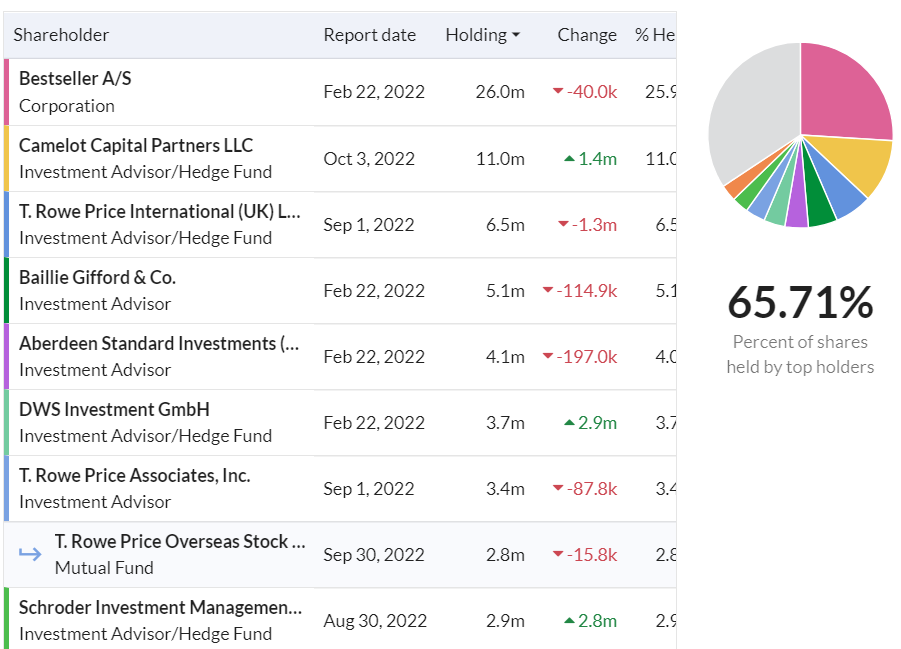Viewport: 901px width, 649px height.
Task: Click the purple pie chart slice
Action: 798,205
